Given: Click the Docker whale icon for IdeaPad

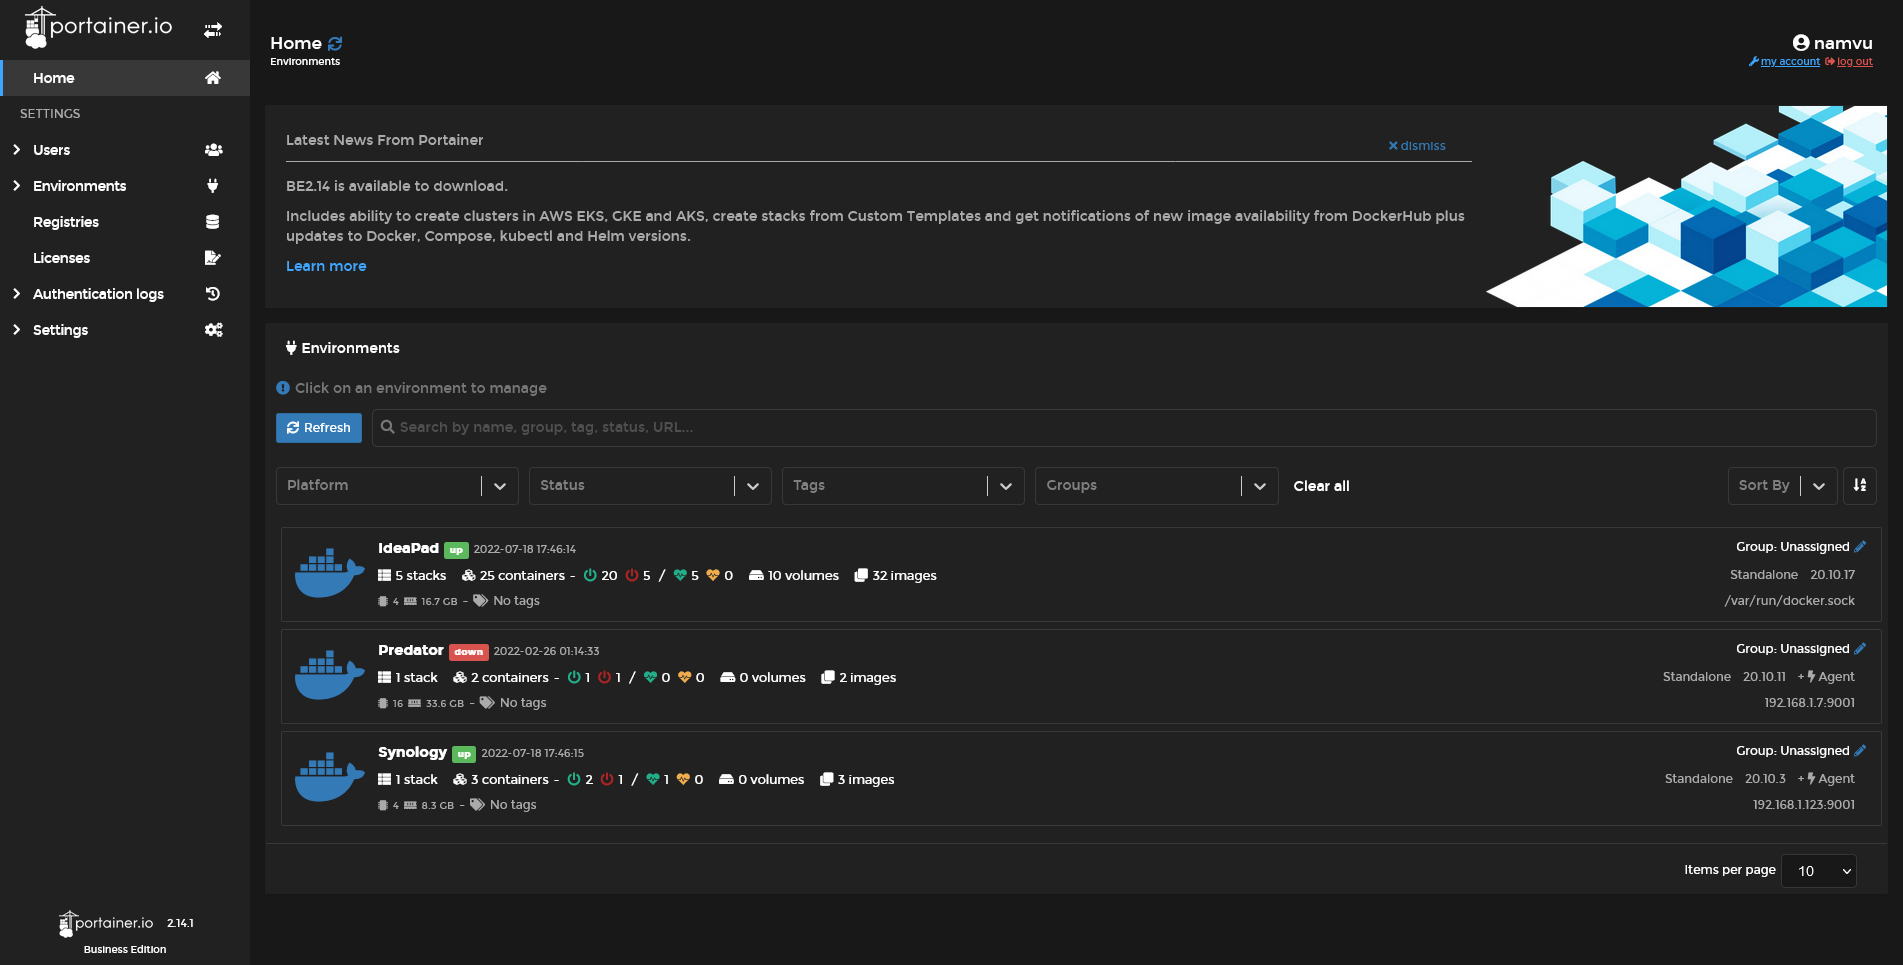Looking at the screenshot, I should (329, 573).
